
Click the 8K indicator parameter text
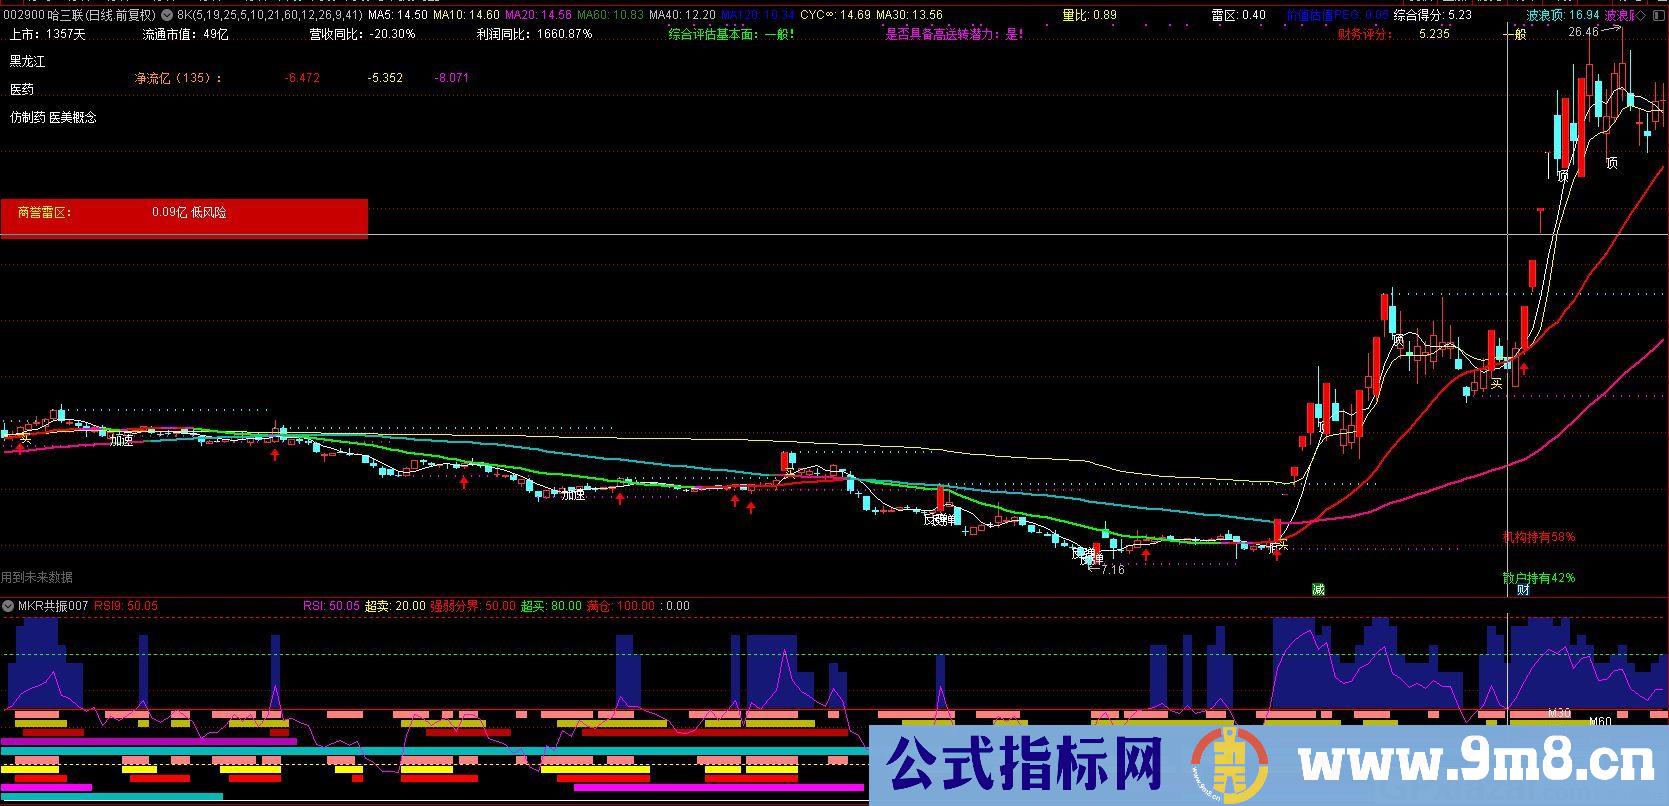point(268,16)
